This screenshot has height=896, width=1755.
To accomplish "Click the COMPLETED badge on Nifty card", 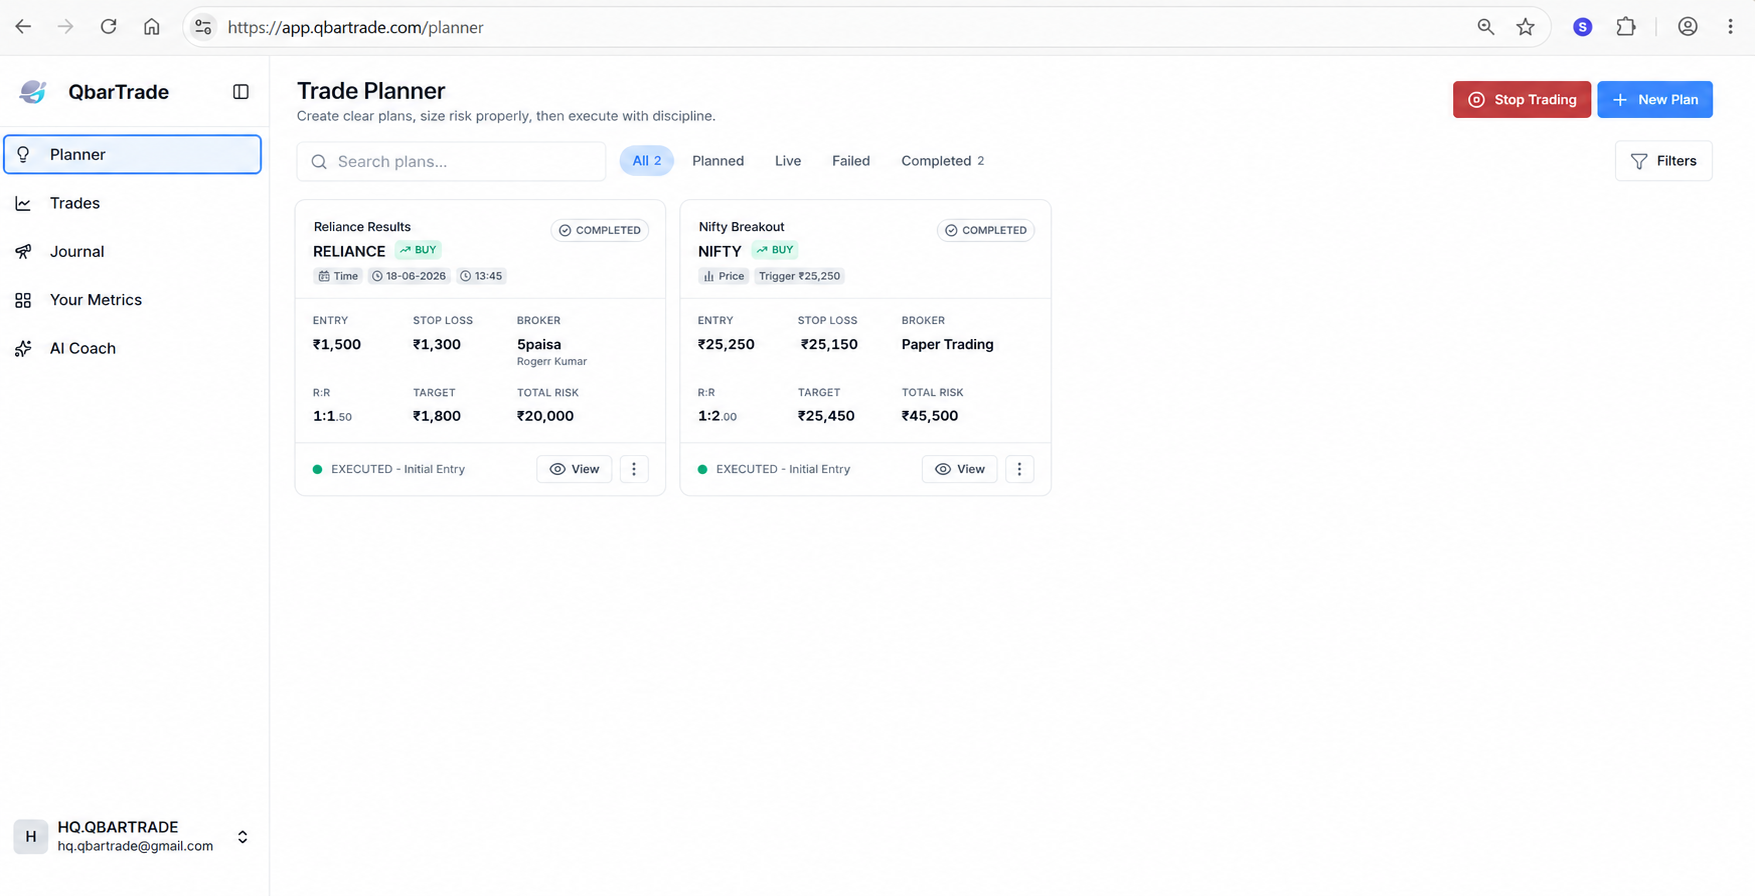I will pos(985,230).
